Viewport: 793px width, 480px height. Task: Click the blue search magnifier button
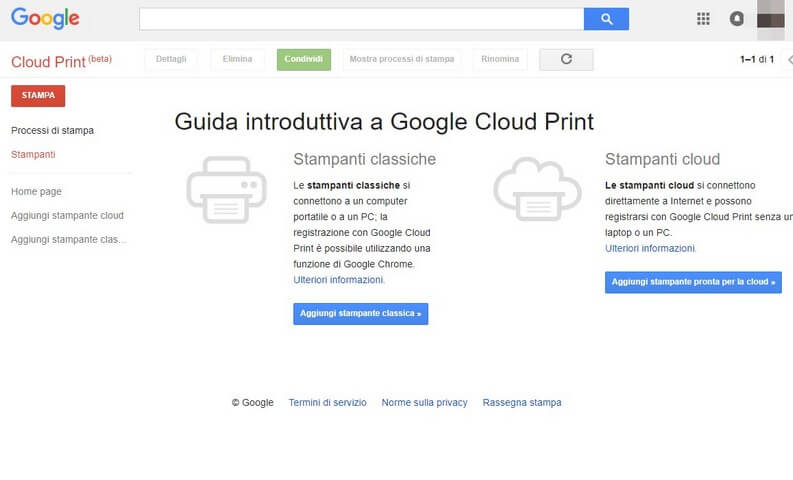click(x=606, y=19)
